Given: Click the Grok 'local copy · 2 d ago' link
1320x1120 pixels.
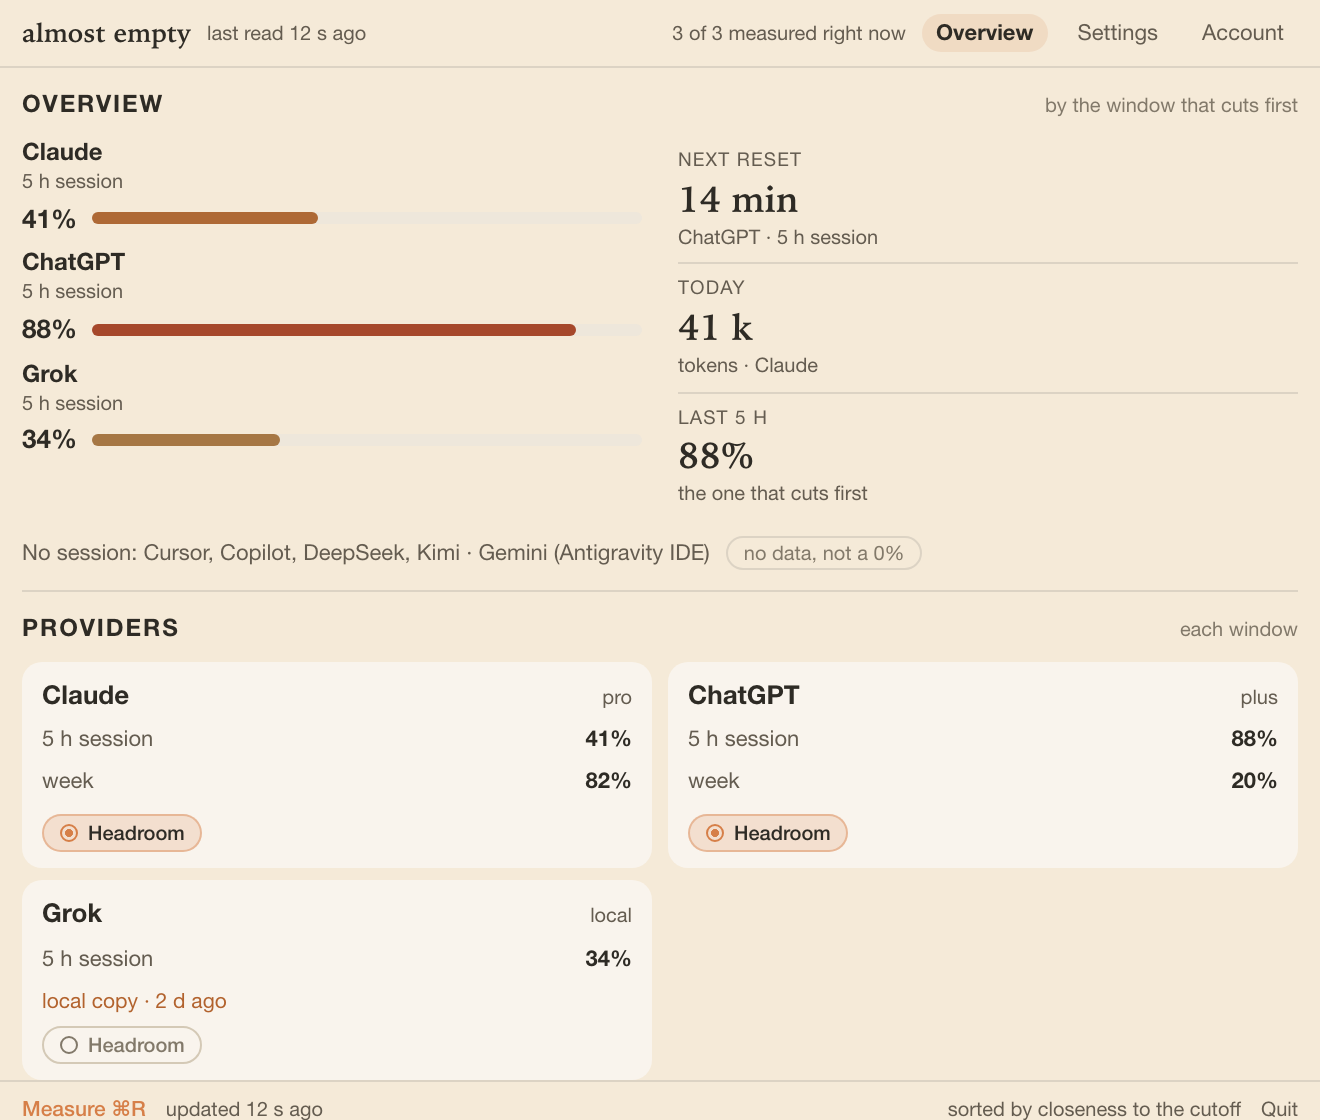Looking at the screenshot, I should click(x=134, y=1001).
